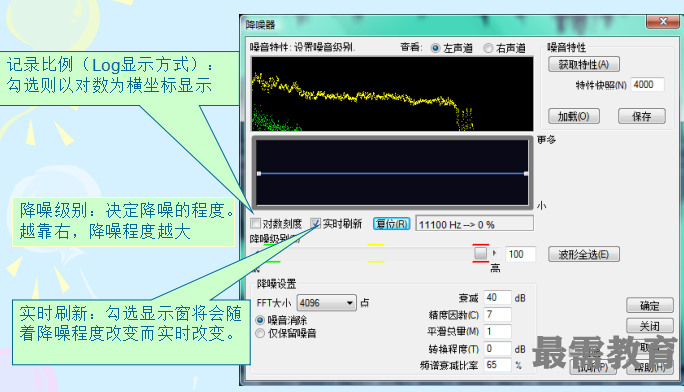Close the 降噪器 dialog with the X button
Viewport: 684px width, 392px height.
pos(663,21)
